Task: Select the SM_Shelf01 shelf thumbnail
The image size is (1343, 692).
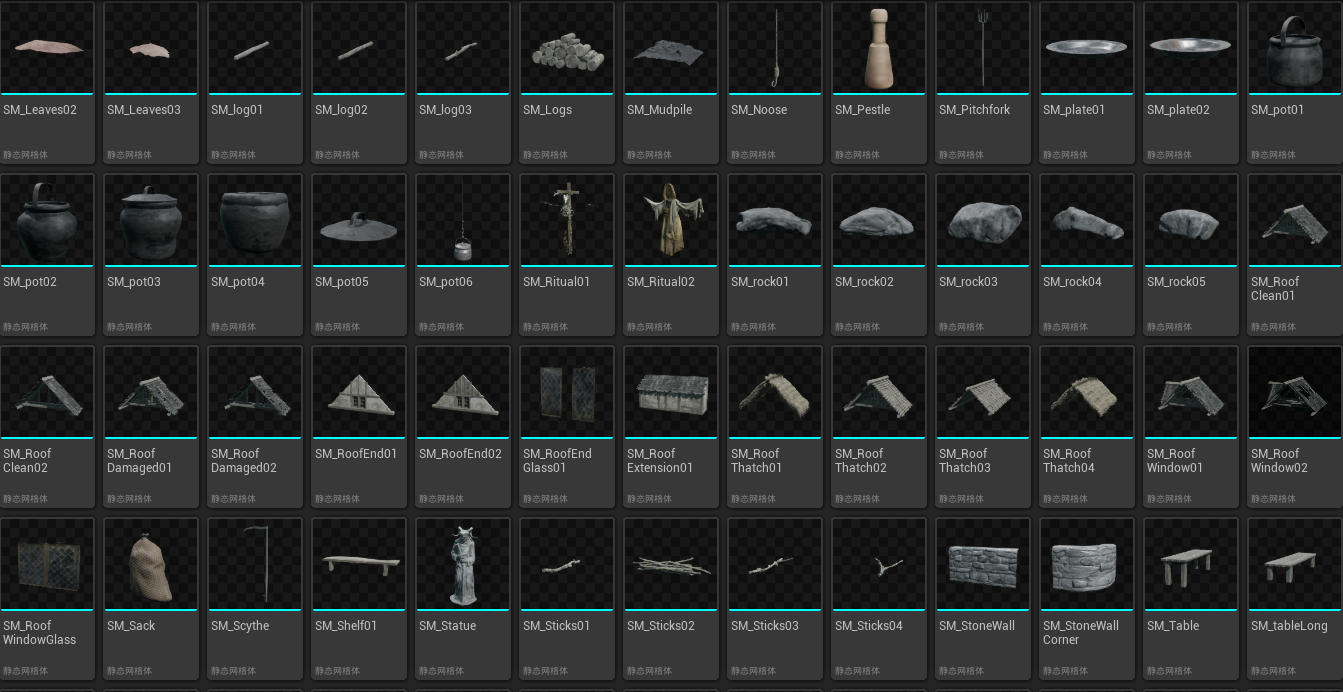Action: (x=360, y=564)
